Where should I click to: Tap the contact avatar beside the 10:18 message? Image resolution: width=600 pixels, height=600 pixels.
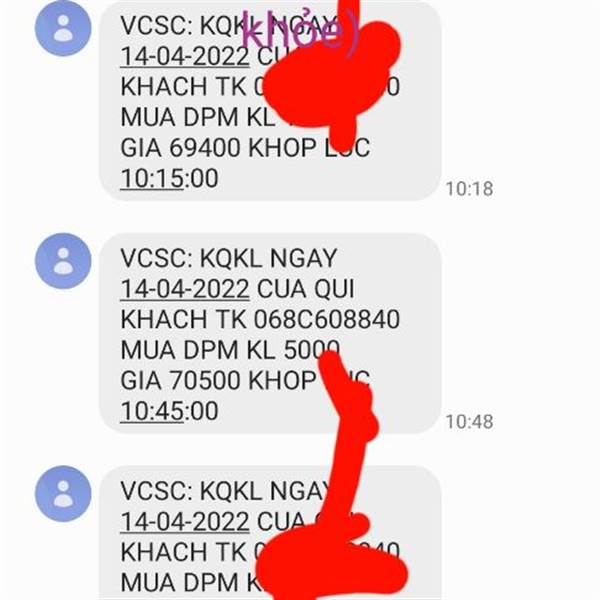coord(63,28)
